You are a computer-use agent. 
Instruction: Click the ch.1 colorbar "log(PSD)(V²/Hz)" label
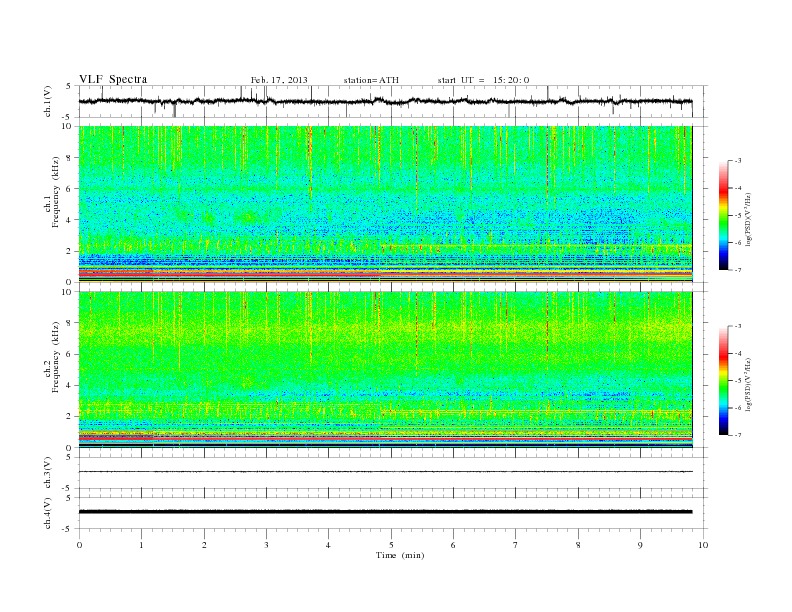tap(748, 219)
